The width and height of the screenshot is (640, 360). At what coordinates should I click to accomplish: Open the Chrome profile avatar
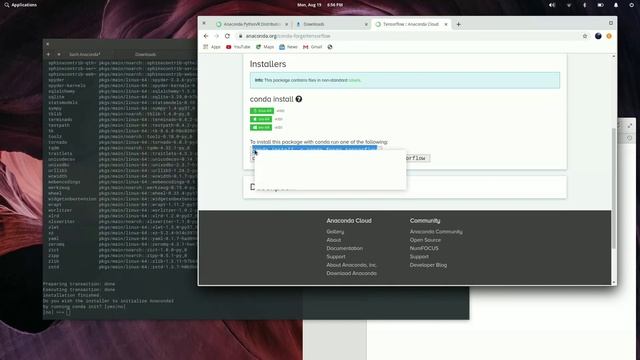(598, 36)
